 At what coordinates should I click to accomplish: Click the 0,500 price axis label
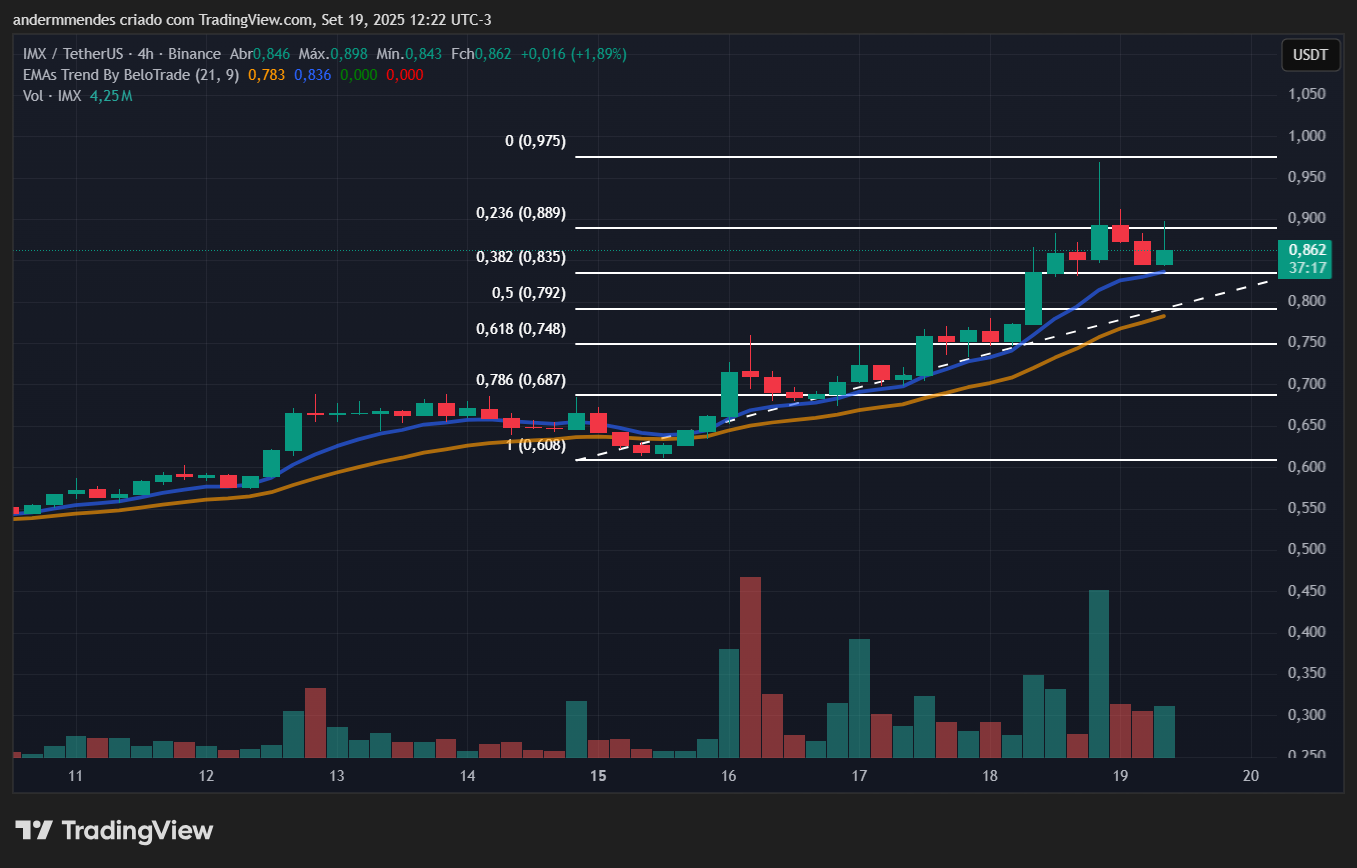1307,549
